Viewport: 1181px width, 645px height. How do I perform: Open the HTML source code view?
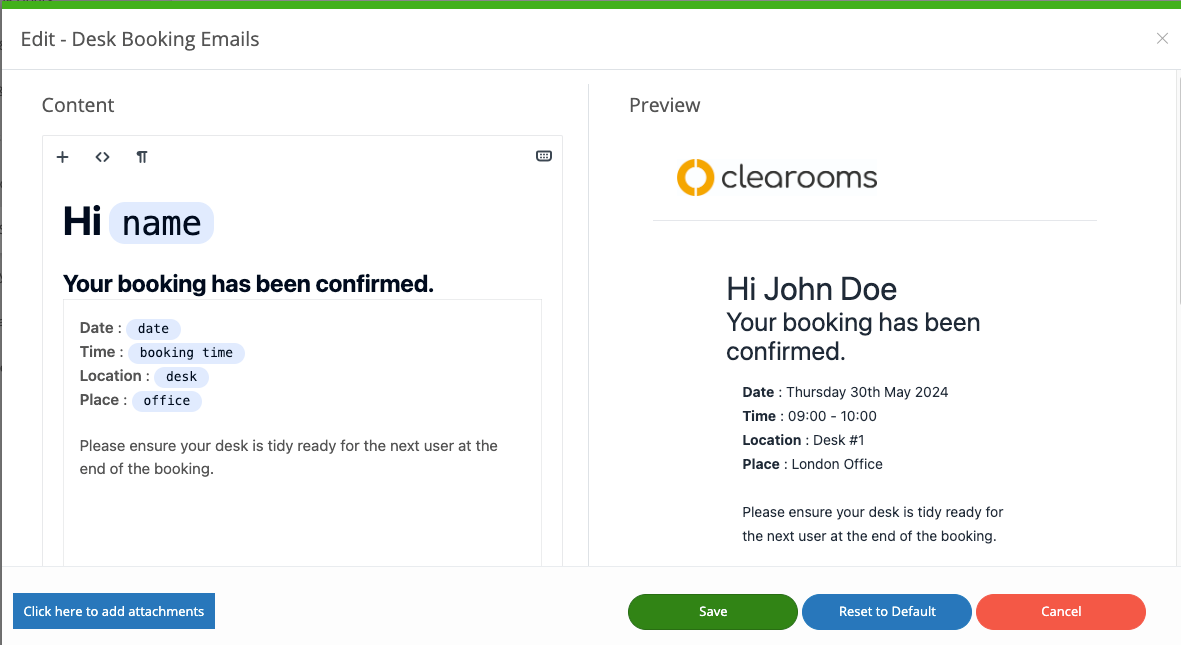tap(102, 157)
